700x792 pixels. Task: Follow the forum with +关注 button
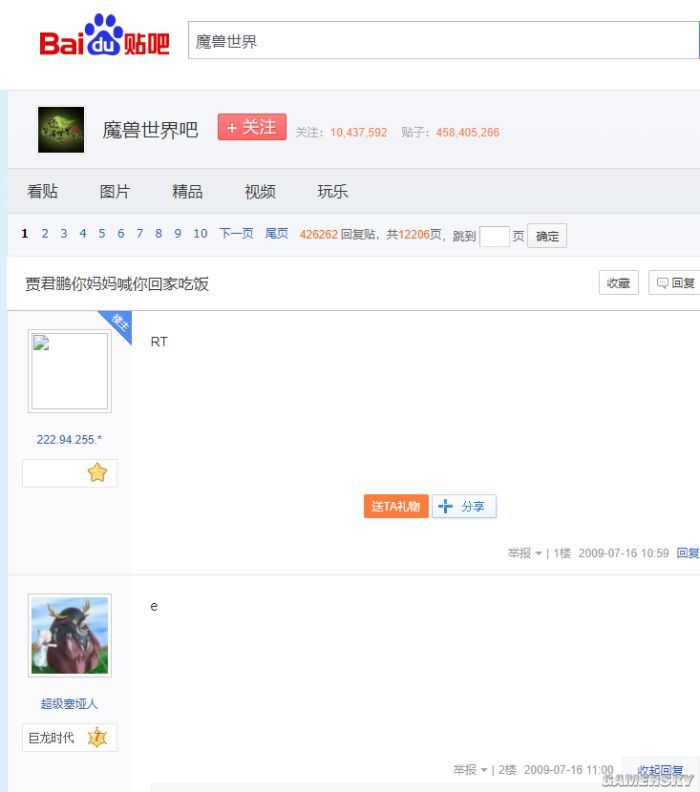coord(252,127)
